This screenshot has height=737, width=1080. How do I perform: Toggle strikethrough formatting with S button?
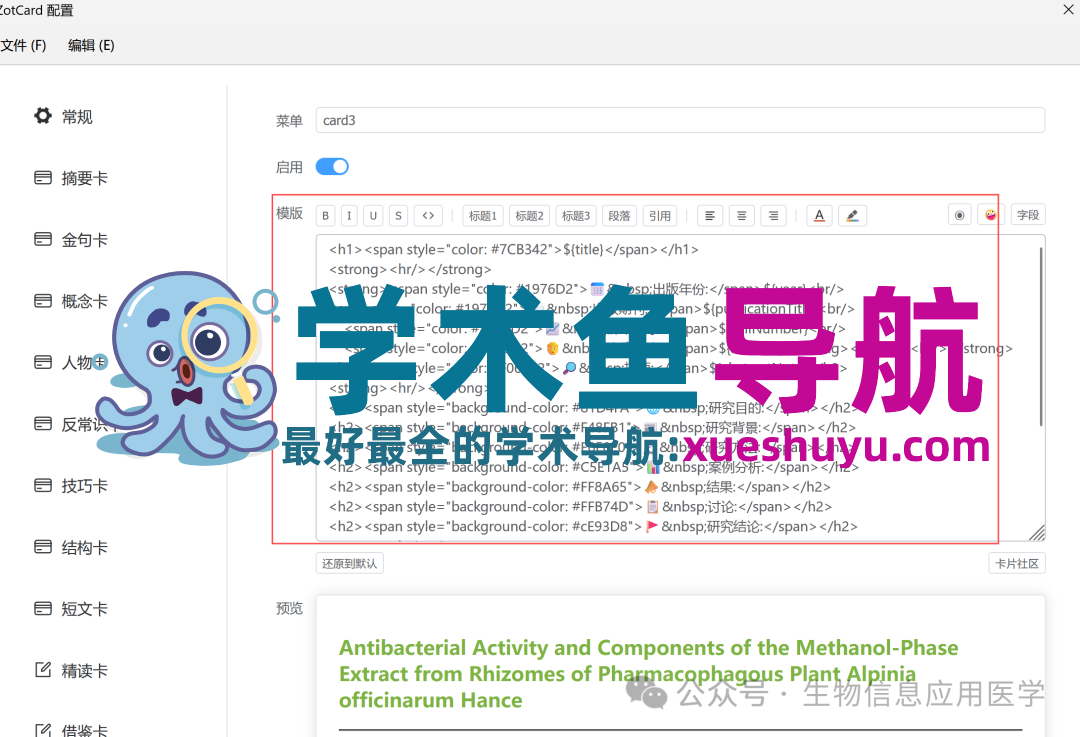point(398,216)
